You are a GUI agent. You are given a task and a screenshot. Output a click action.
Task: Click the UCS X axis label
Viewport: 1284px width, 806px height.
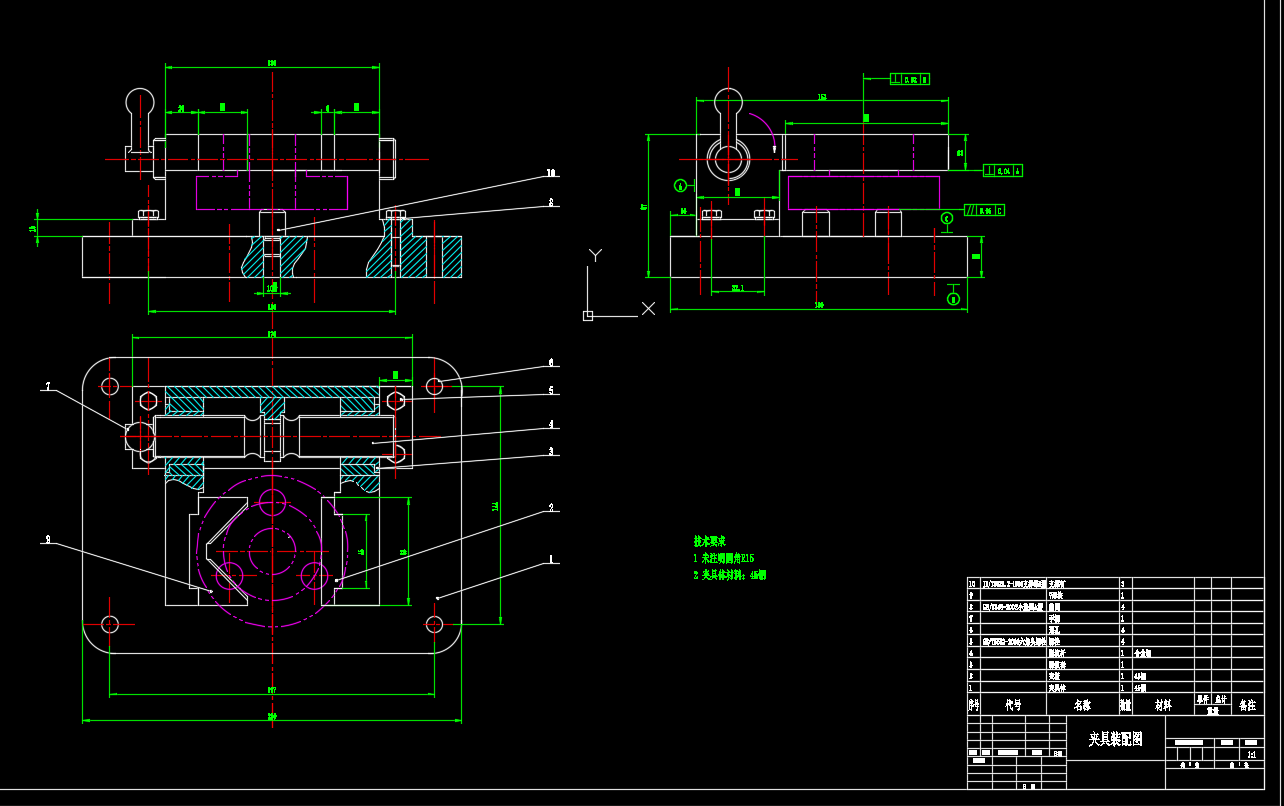click(648, 309)
